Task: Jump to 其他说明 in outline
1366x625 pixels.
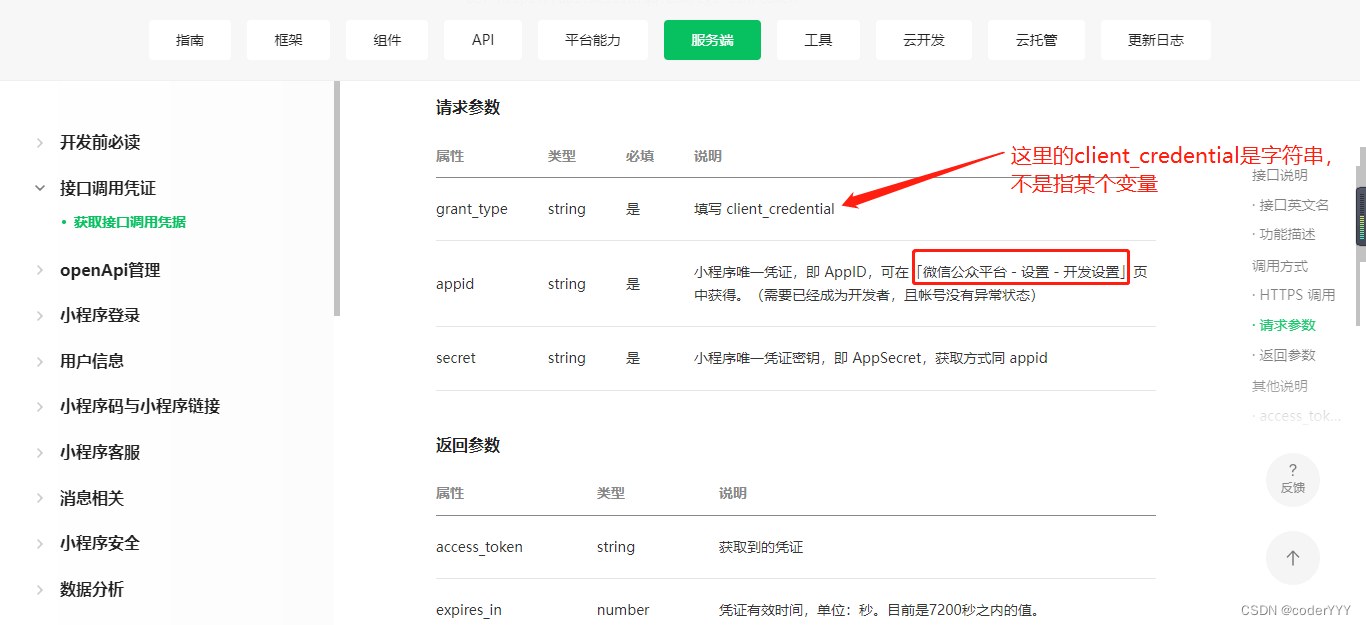Action: point(1280,386)
